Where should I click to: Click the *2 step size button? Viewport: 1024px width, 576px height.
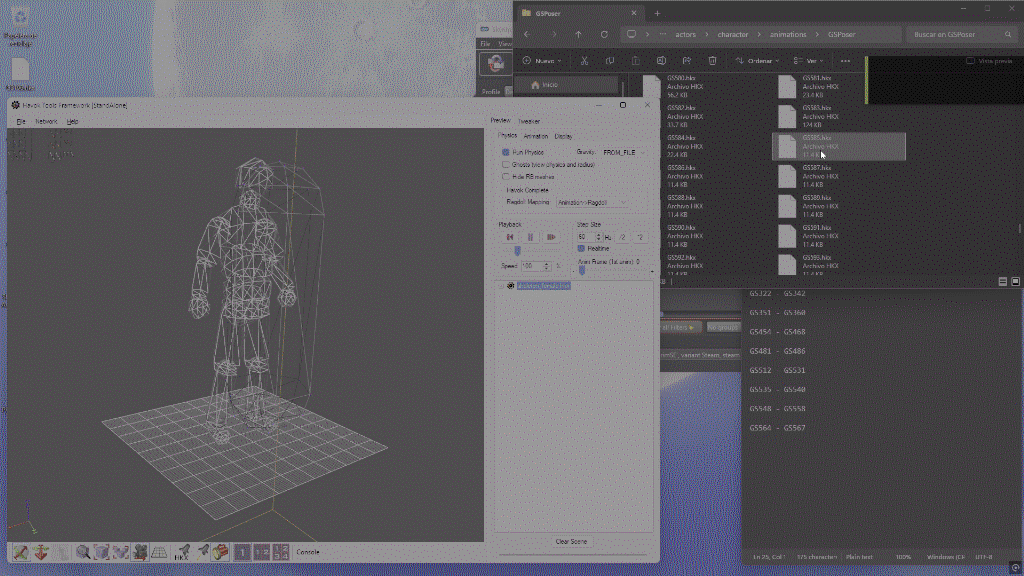click(x=640, y=237)
